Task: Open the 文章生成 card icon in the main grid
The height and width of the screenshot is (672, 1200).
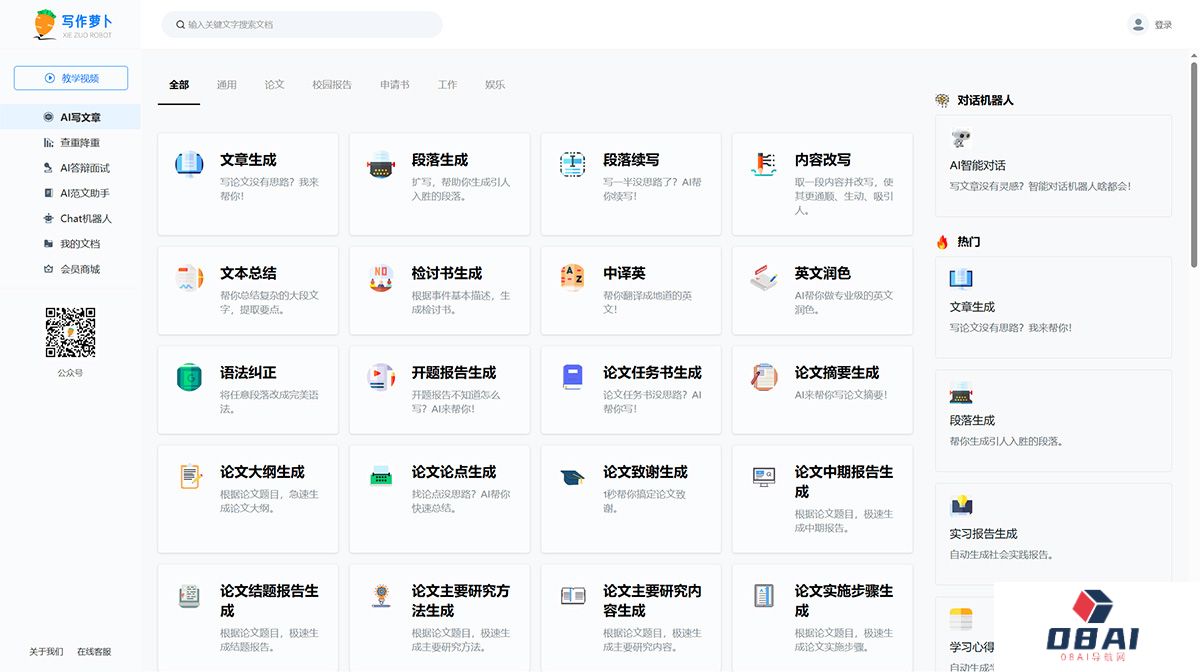Action: [189, 165]
